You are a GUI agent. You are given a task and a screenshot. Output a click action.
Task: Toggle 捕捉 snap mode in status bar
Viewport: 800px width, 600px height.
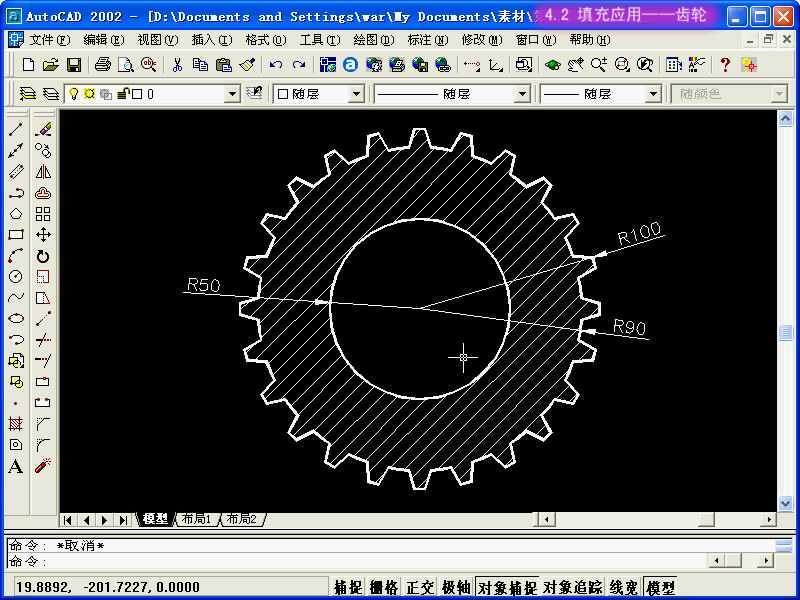tap(347, 587)
